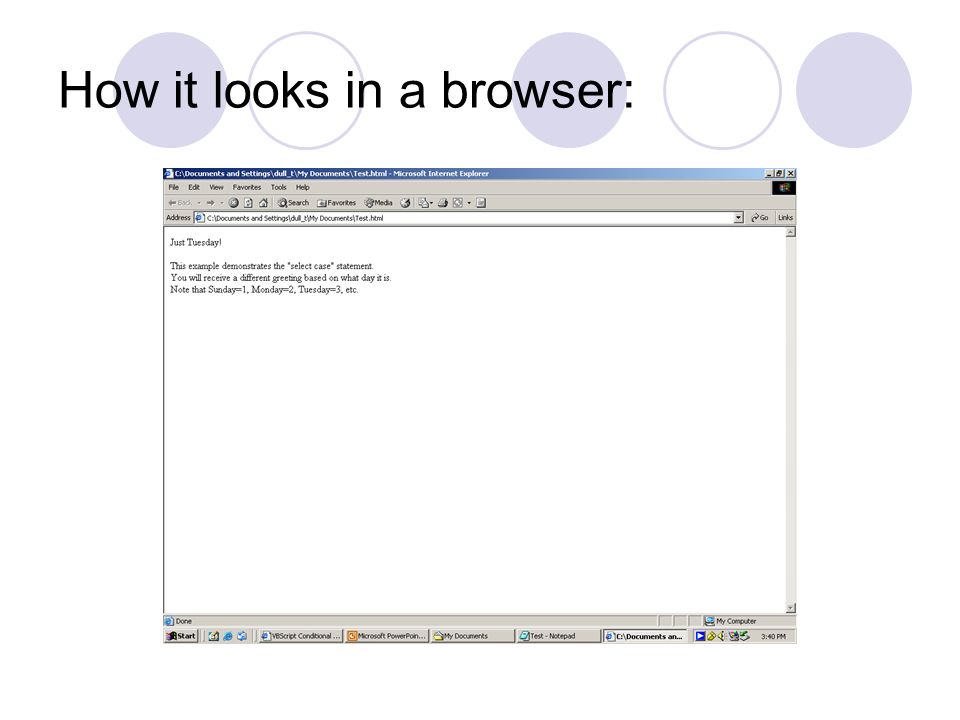Launch Internet Explorer from quick launch

click(x=228, y=636)
